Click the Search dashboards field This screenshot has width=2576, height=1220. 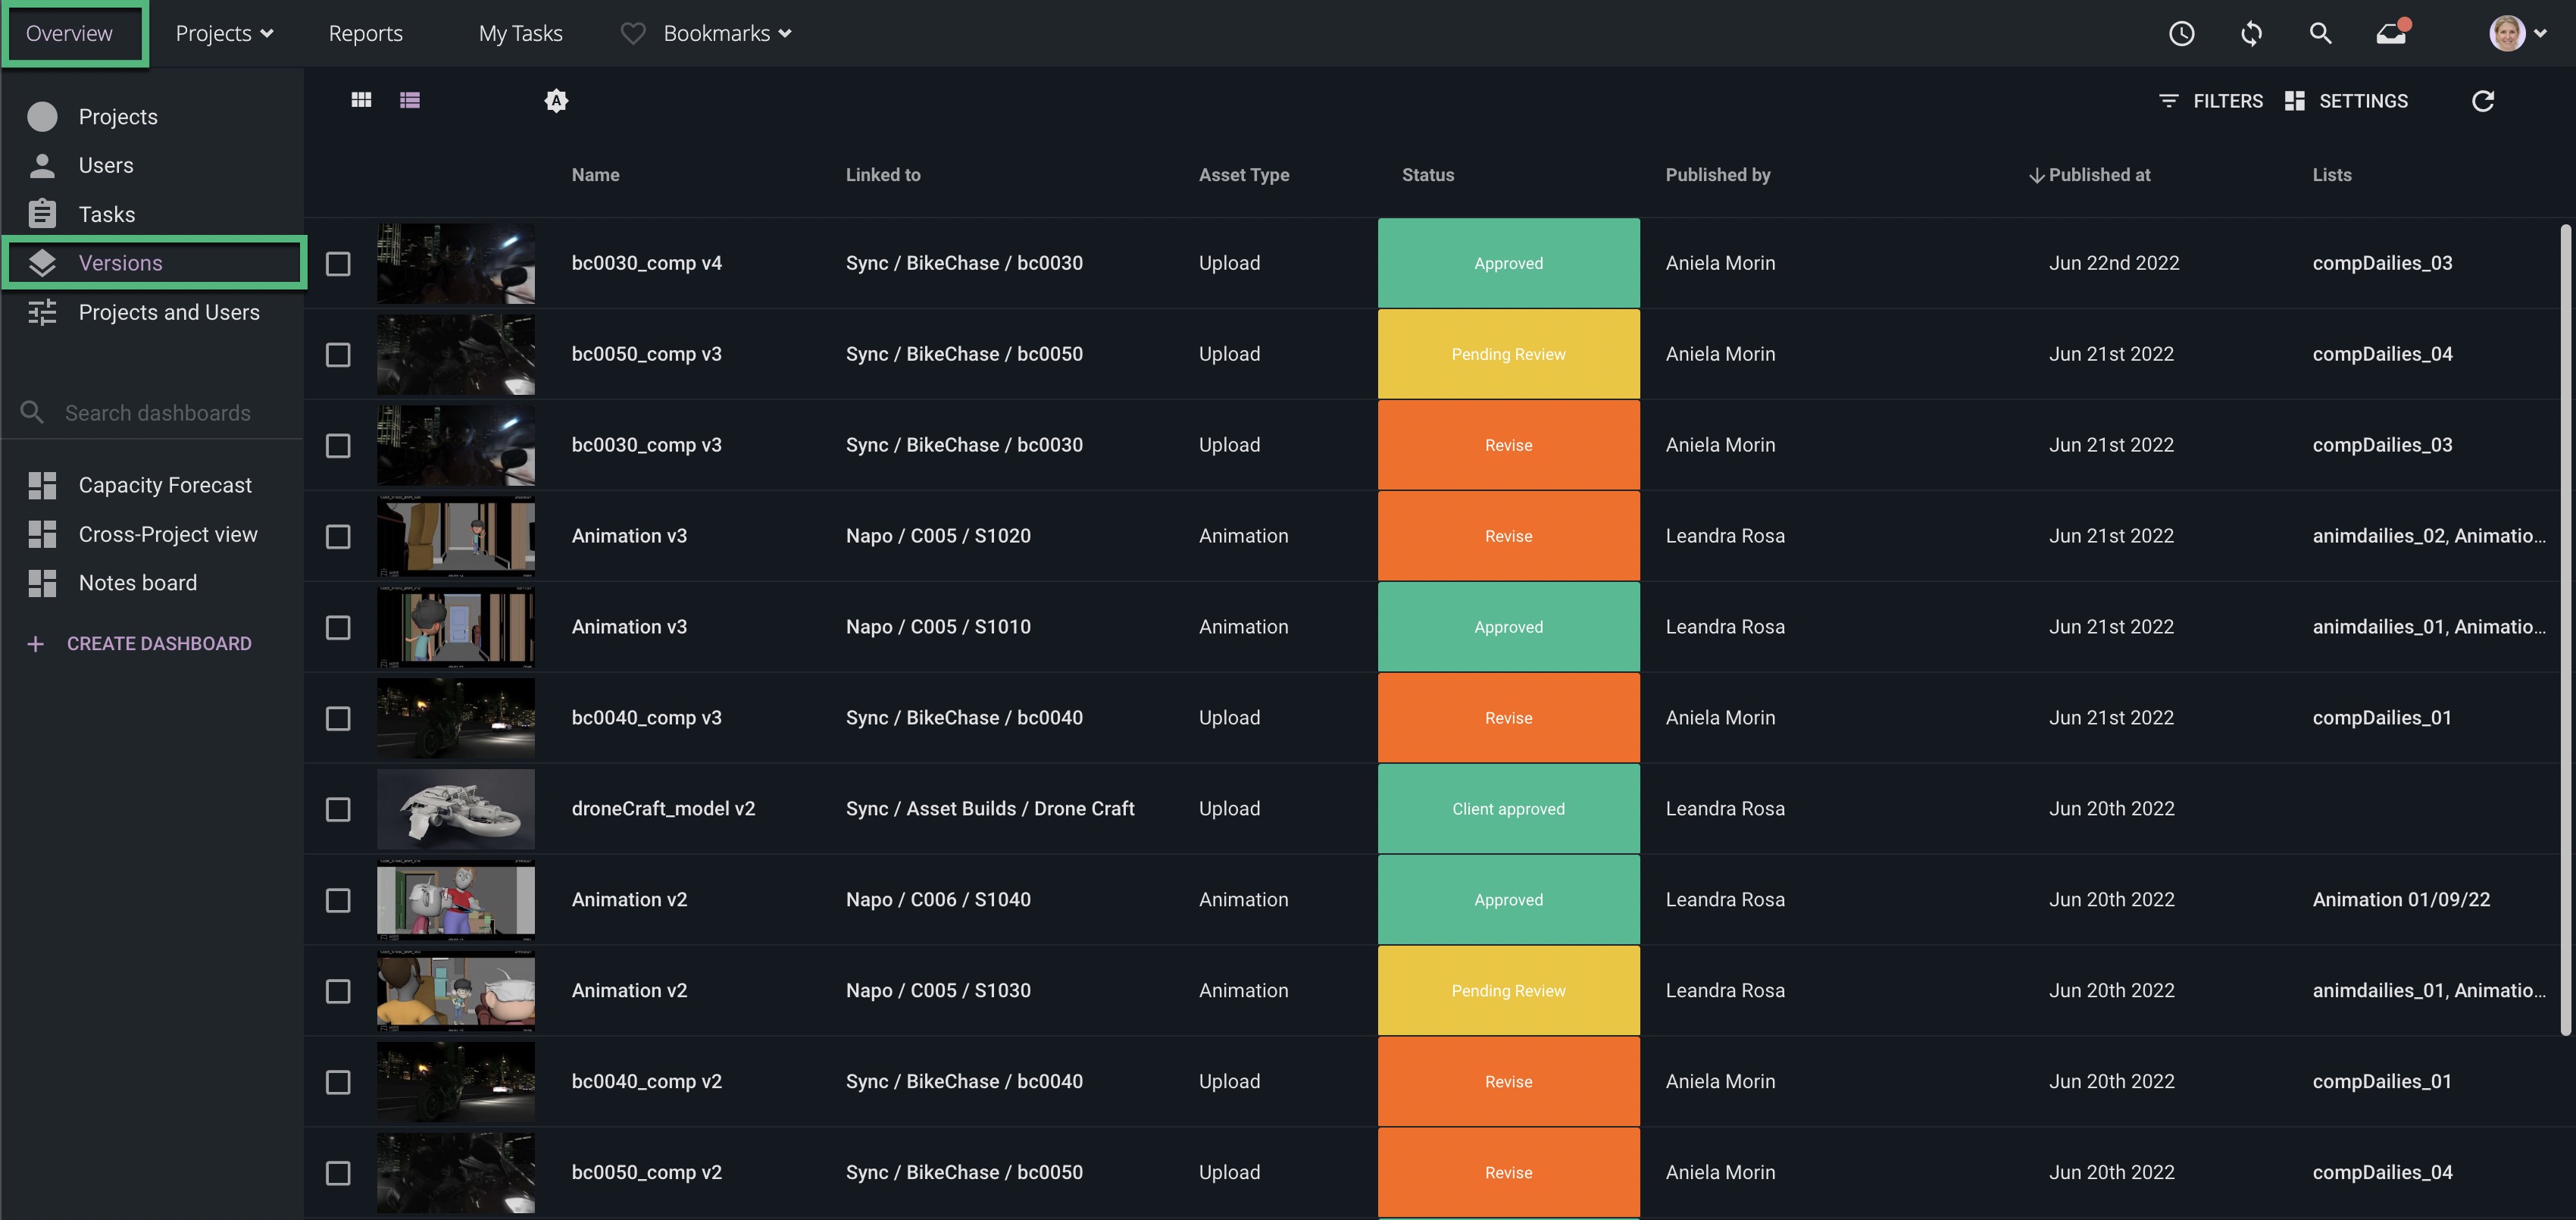pyautogui.click(x=158, y=413)
